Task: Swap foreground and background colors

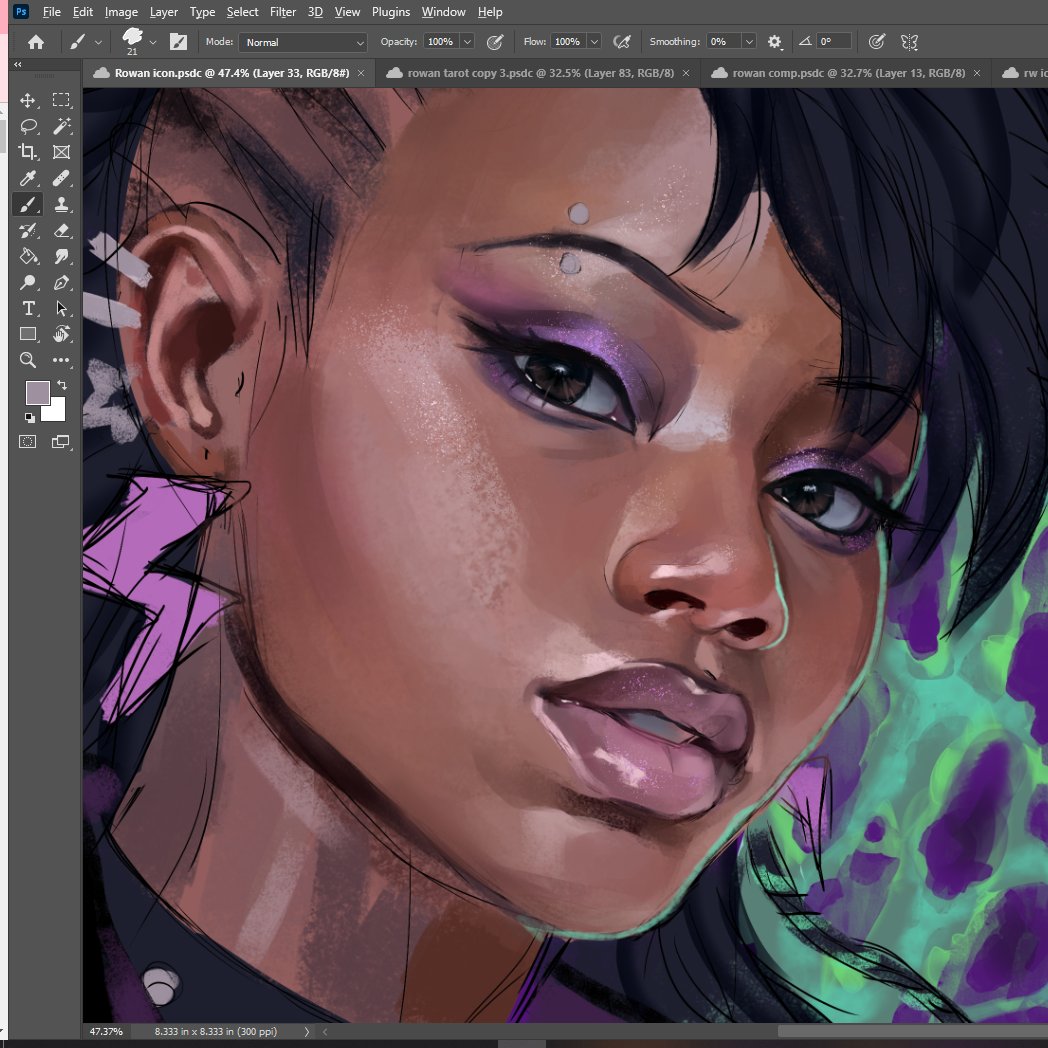Action: click(x=61, y=384)
